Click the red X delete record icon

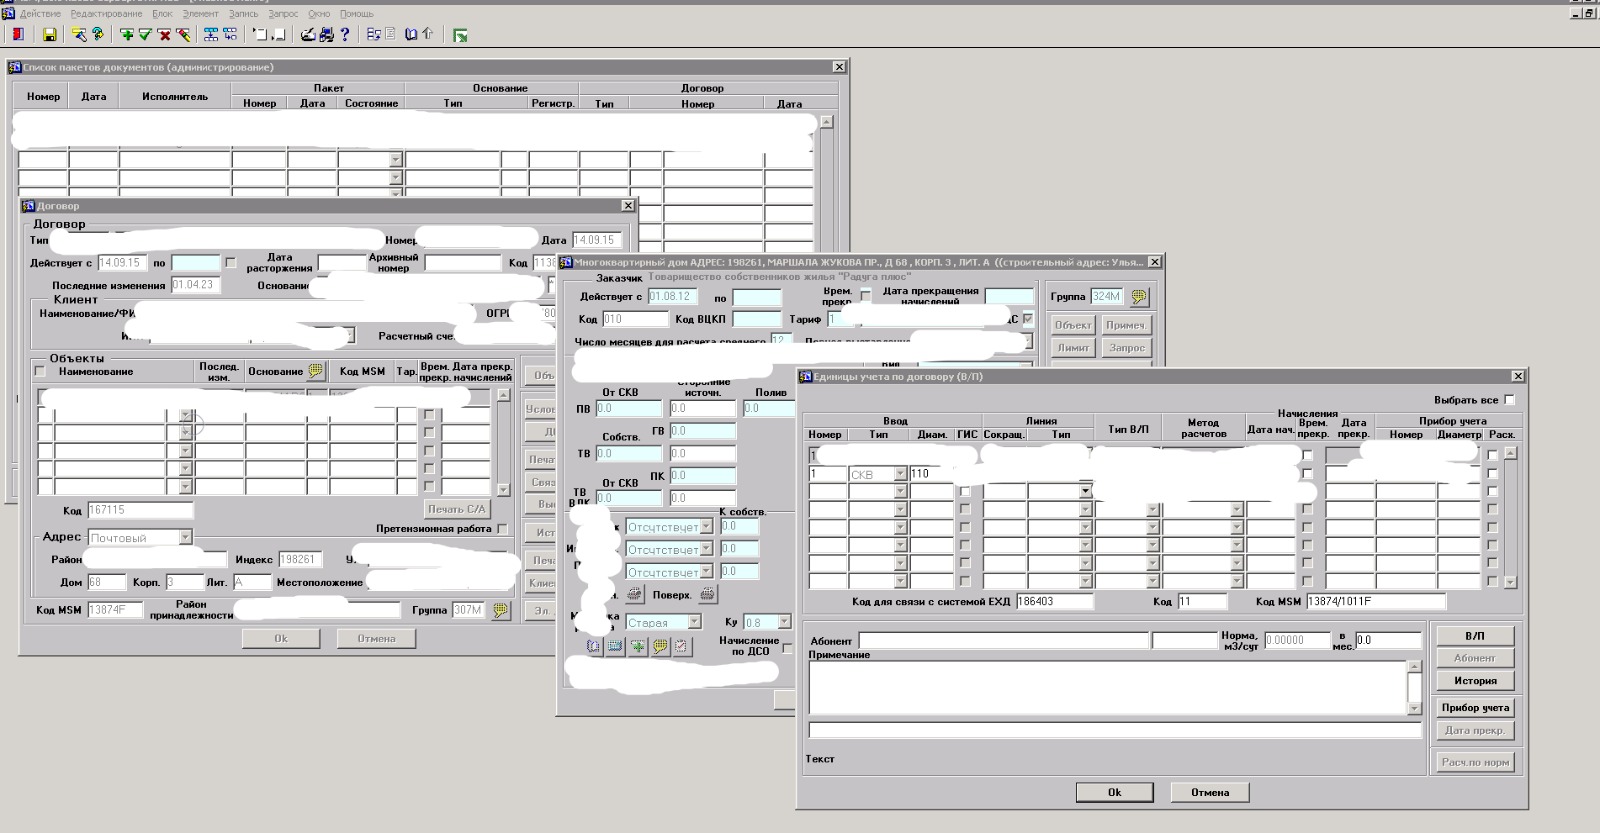[164, 35]
